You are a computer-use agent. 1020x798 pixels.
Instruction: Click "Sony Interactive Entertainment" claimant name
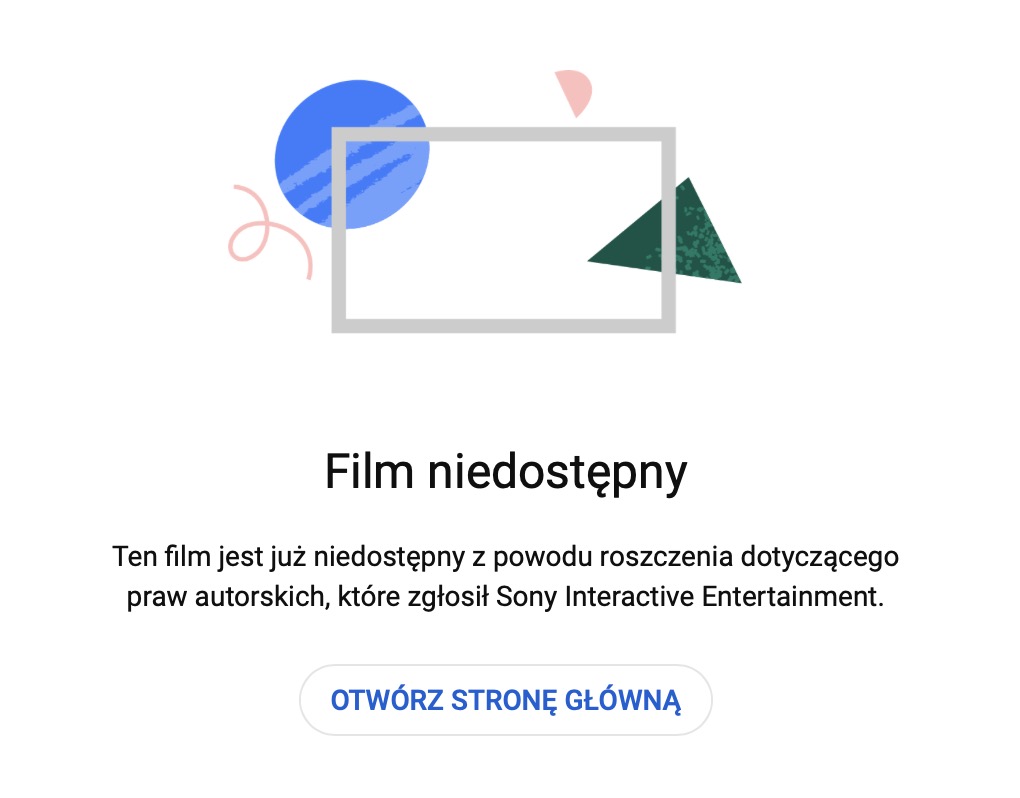coord(690,597)
